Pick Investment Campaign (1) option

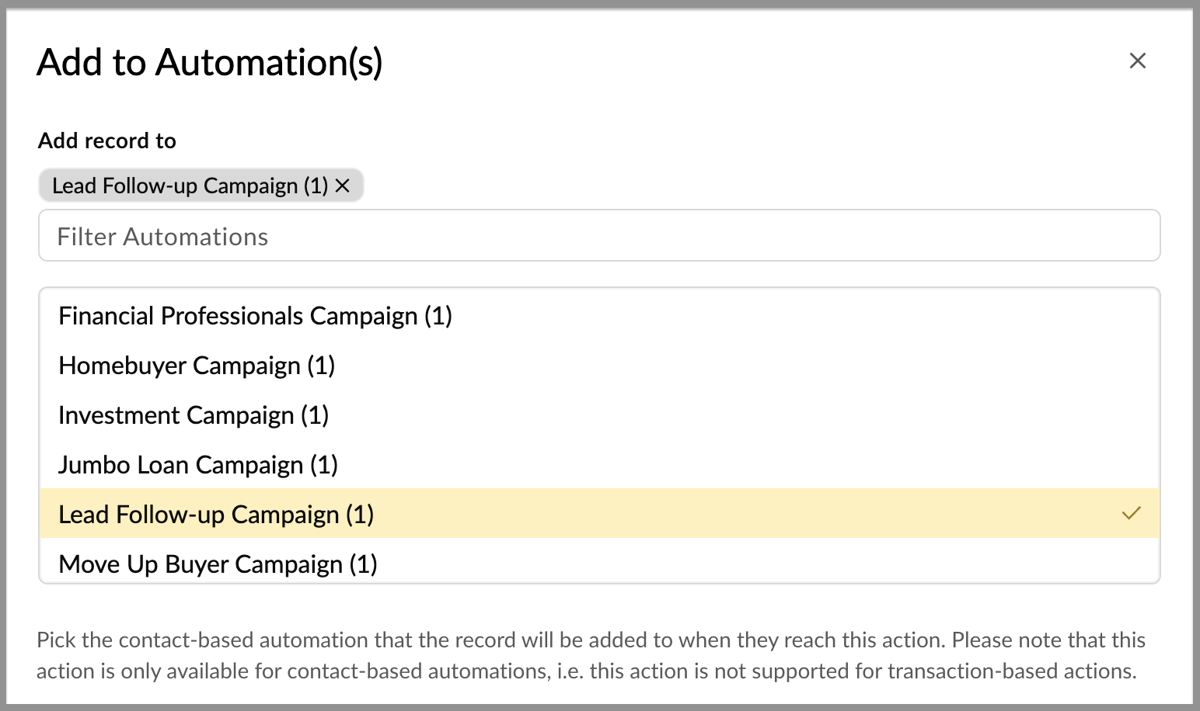click(599, 415)
